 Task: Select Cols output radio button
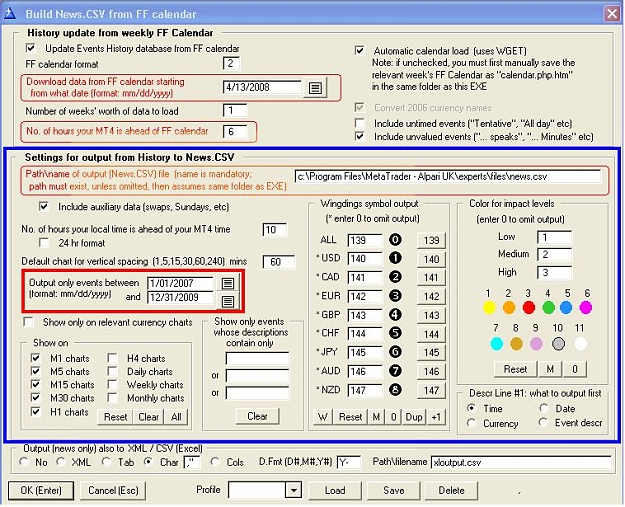tap(215, 462)
